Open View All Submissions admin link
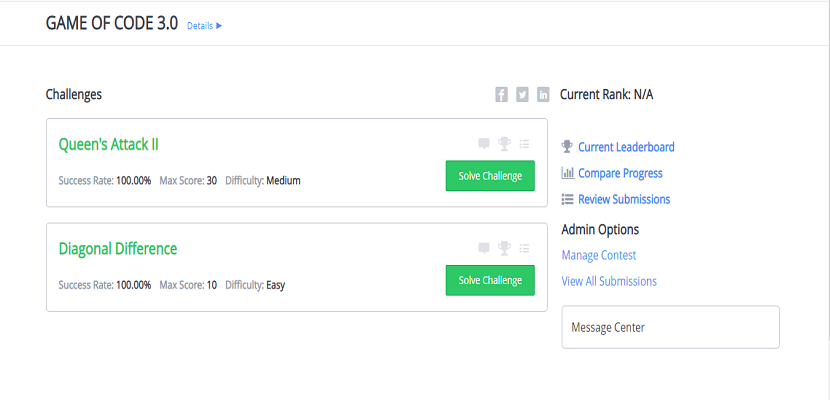This screenshot has height=400, width=830. (609, 281)
